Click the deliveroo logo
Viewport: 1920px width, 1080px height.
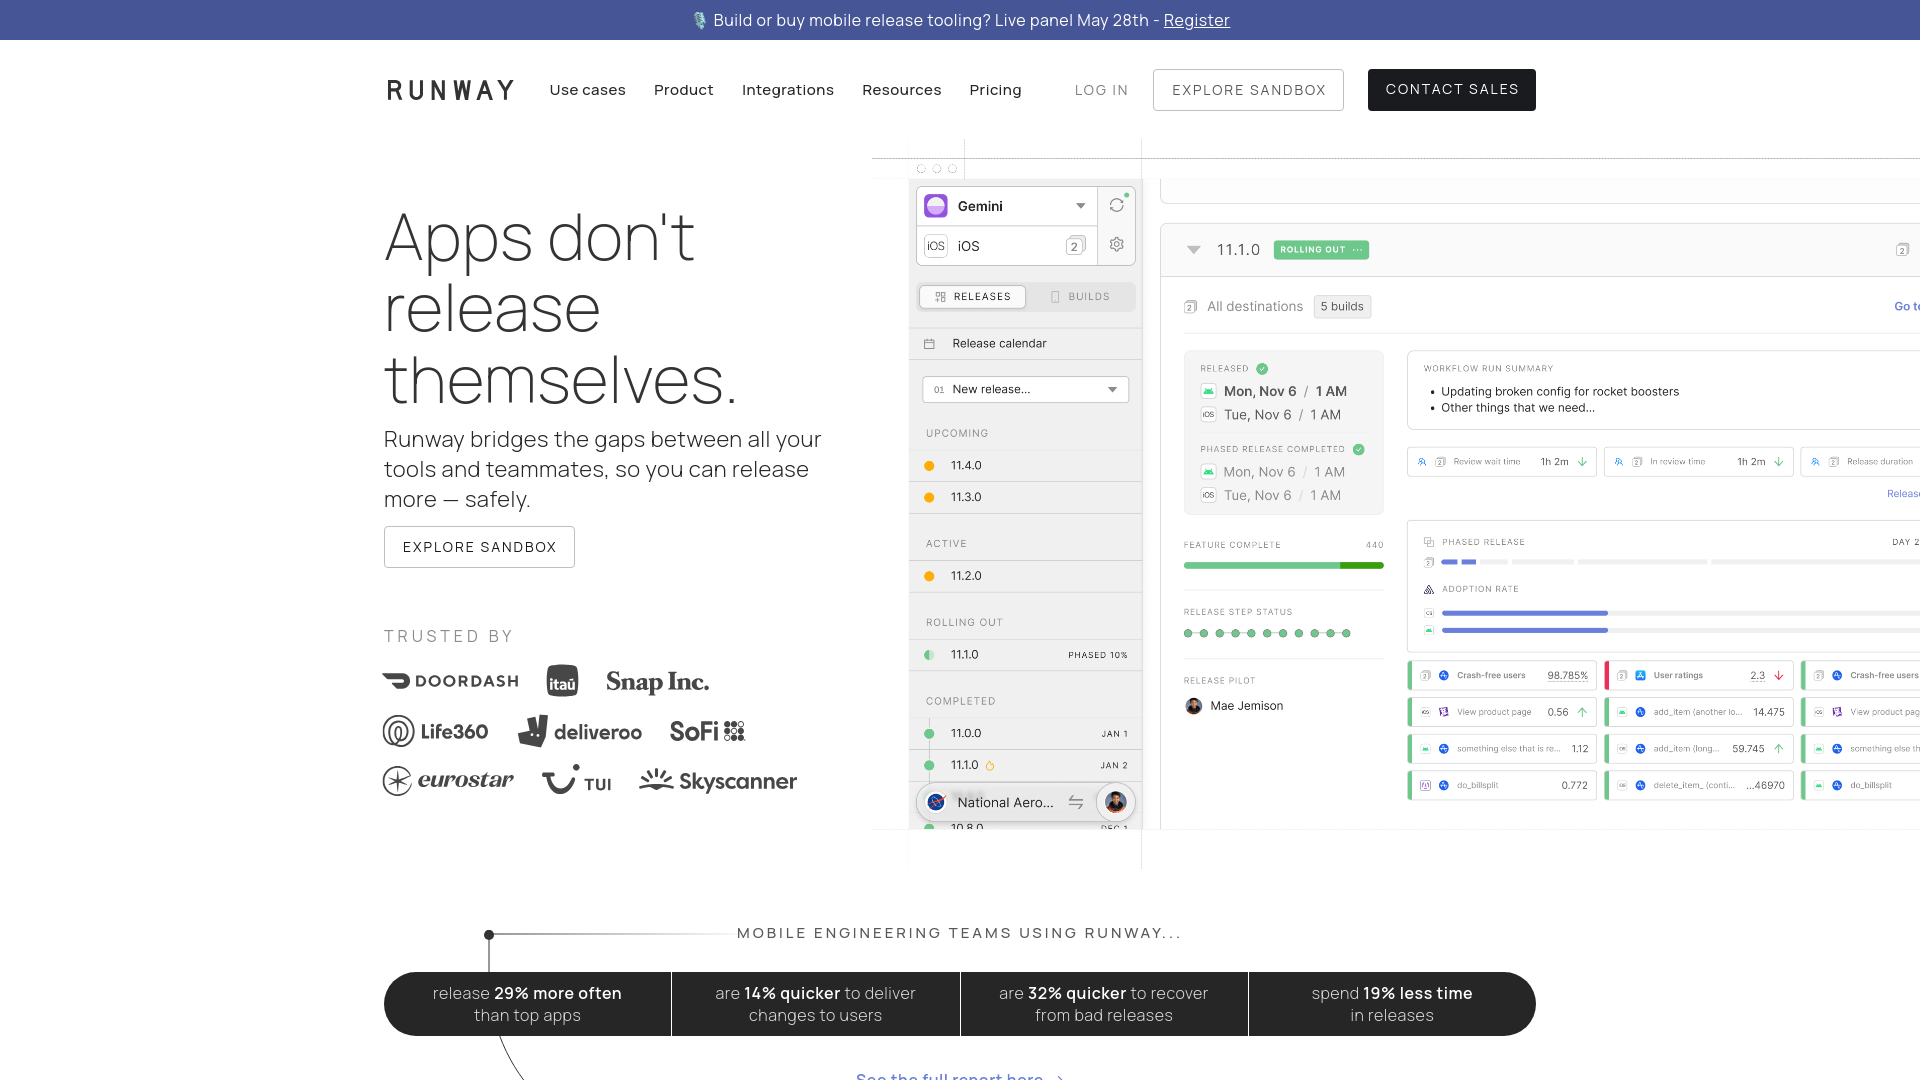tap(580, 731)
